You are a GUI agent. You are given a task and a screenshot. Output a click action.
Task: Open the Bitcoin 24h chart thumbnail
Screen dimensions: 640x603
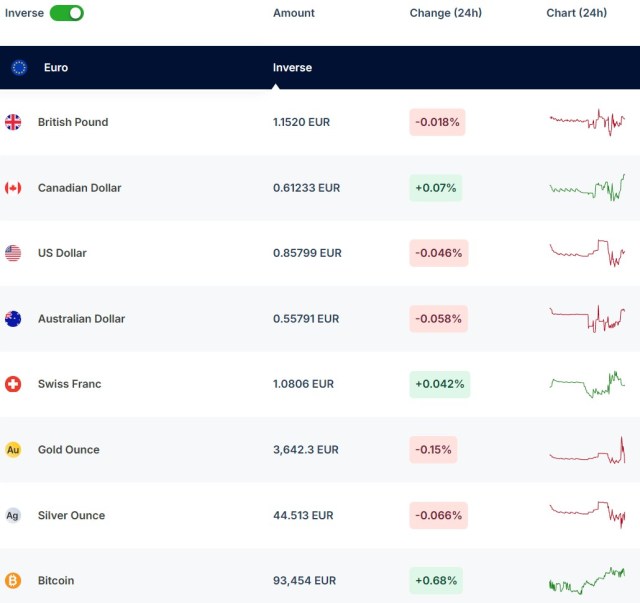click(x=587, y=580)
